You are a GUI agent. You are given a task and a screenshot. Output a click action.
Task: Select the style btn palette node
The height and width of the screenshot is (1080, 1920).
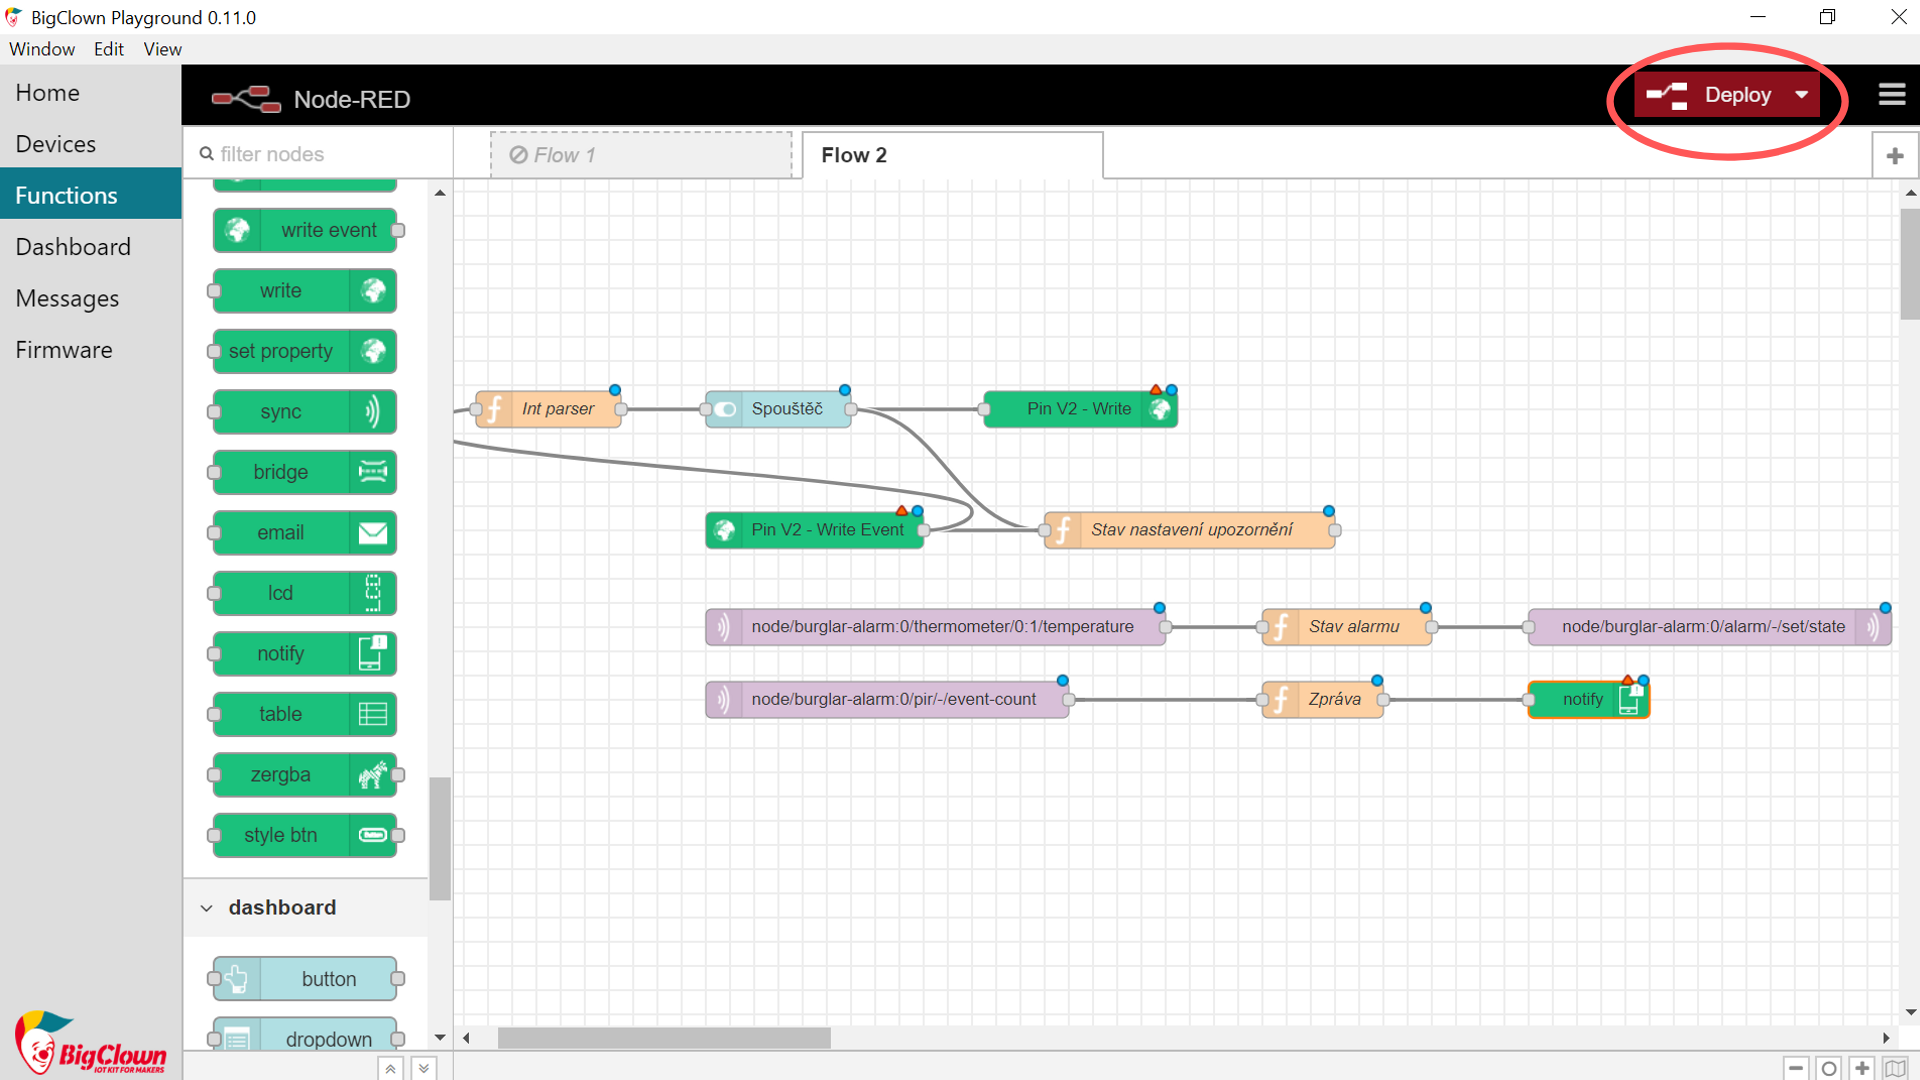pos(305,835)
